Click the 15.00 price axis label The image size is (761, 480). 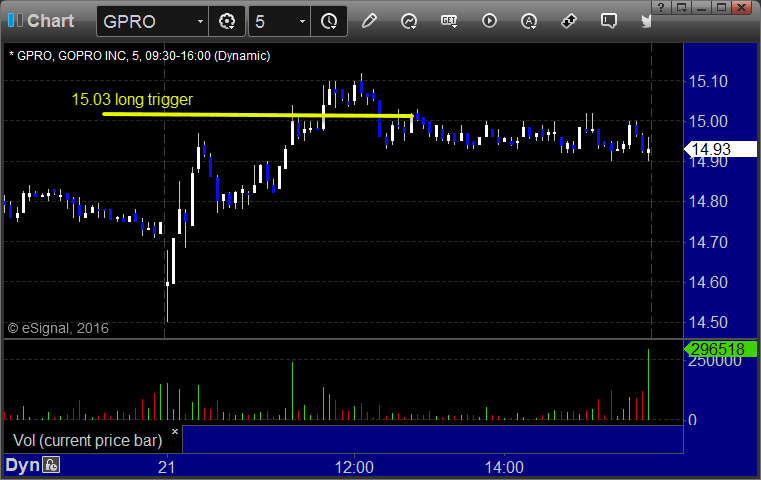click(708, 121)
